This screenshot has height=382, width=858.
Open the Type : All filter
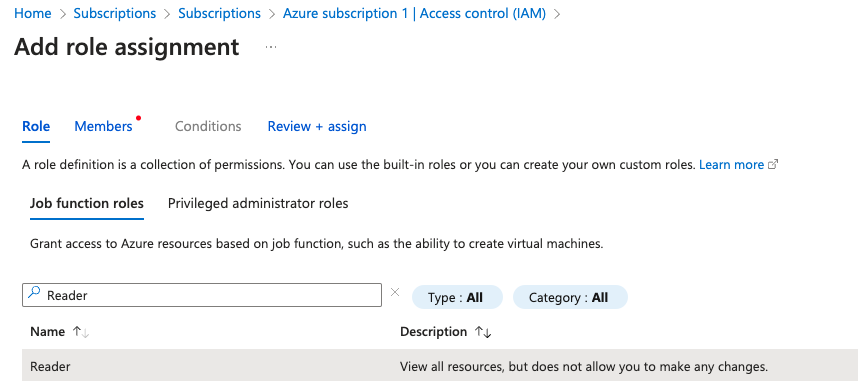(456, 297)
